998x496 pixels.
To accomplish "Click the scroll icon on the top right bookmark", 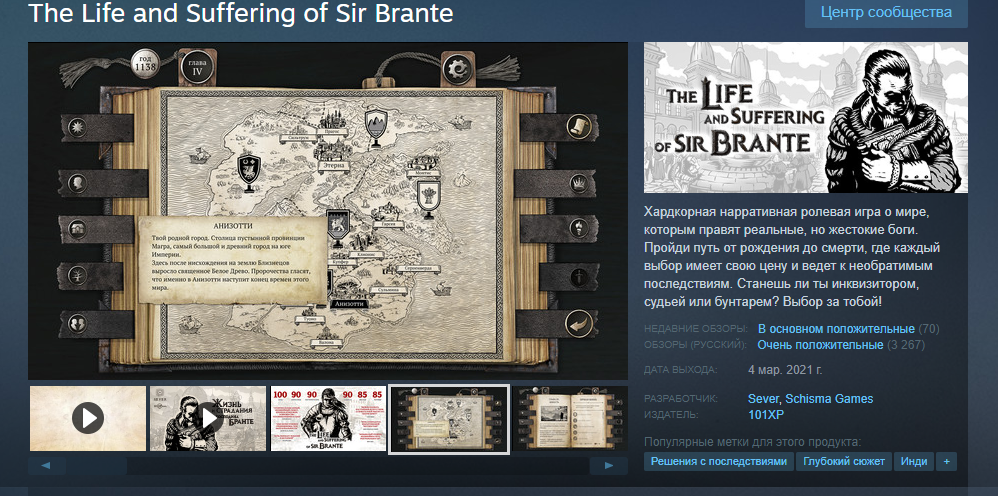I will tap(579, 125).
